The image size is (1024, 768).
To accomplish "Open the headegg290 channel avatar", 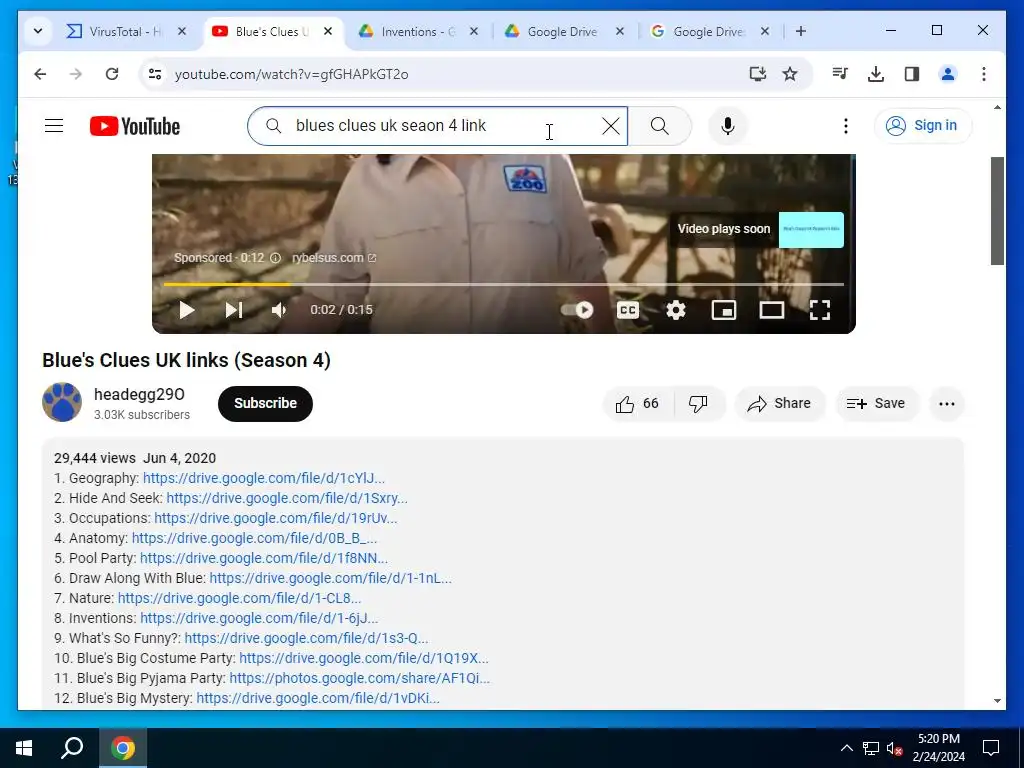I will 62,402.
